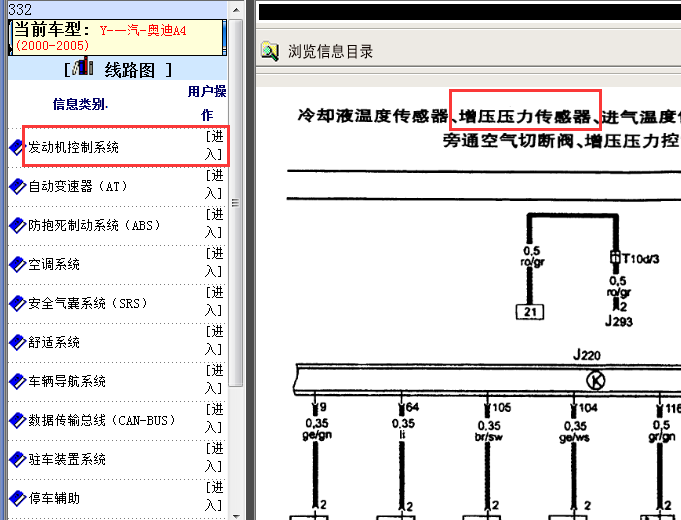Screen dimensions: 681x520
Task: Open 停车辅助 category
Action: point(54,498)
